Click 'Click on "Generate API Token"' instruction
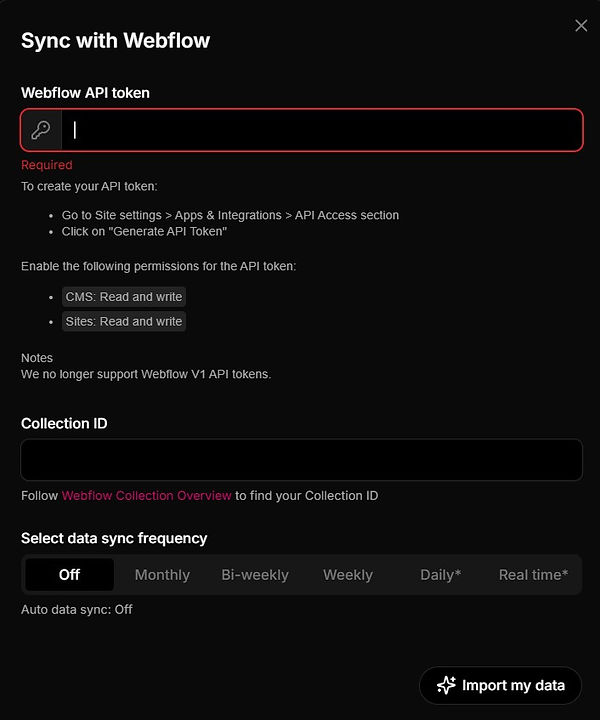This screenshot has width=600, height=720. point(144,231)
